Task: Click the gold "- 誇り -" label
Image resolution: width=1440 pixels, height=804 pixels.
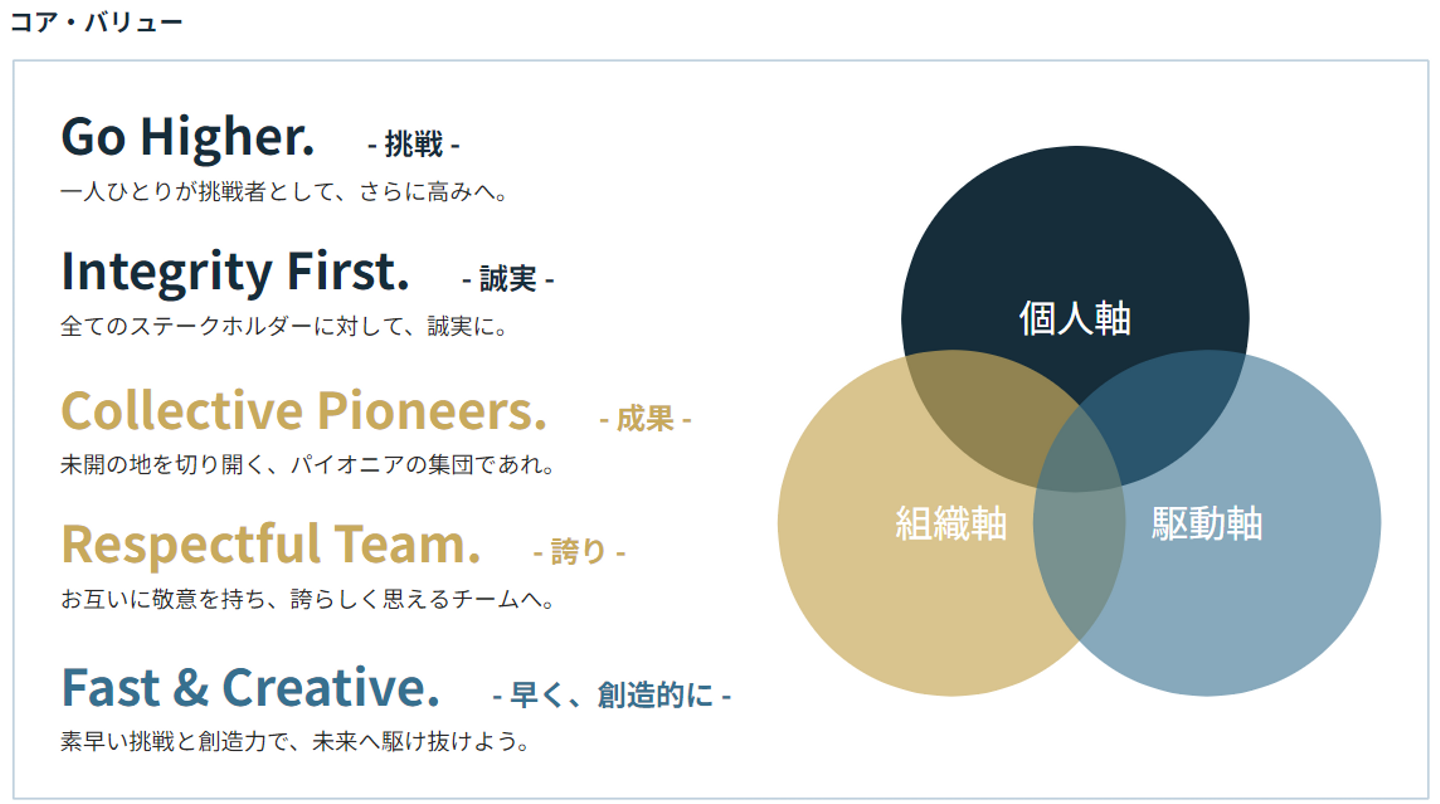Action: [579, 552]
